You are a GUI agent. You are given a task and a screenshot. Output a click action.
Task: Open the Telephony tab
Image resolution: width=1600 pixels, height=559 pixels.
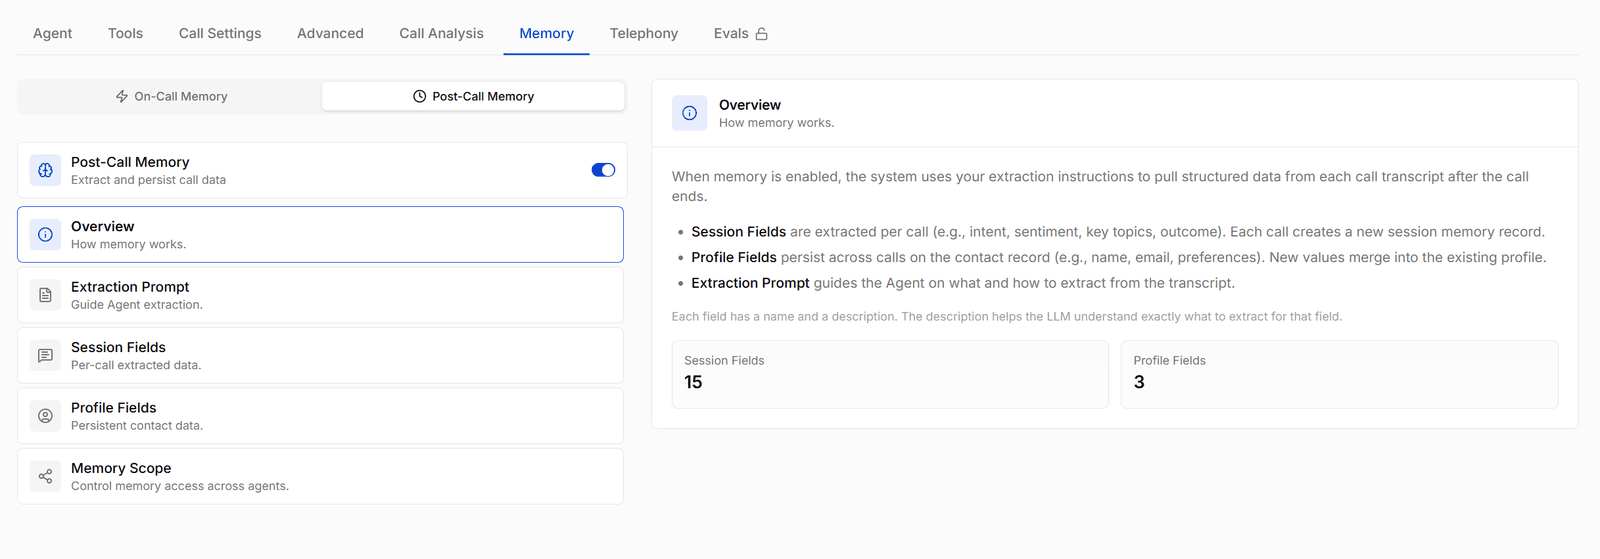644,33
